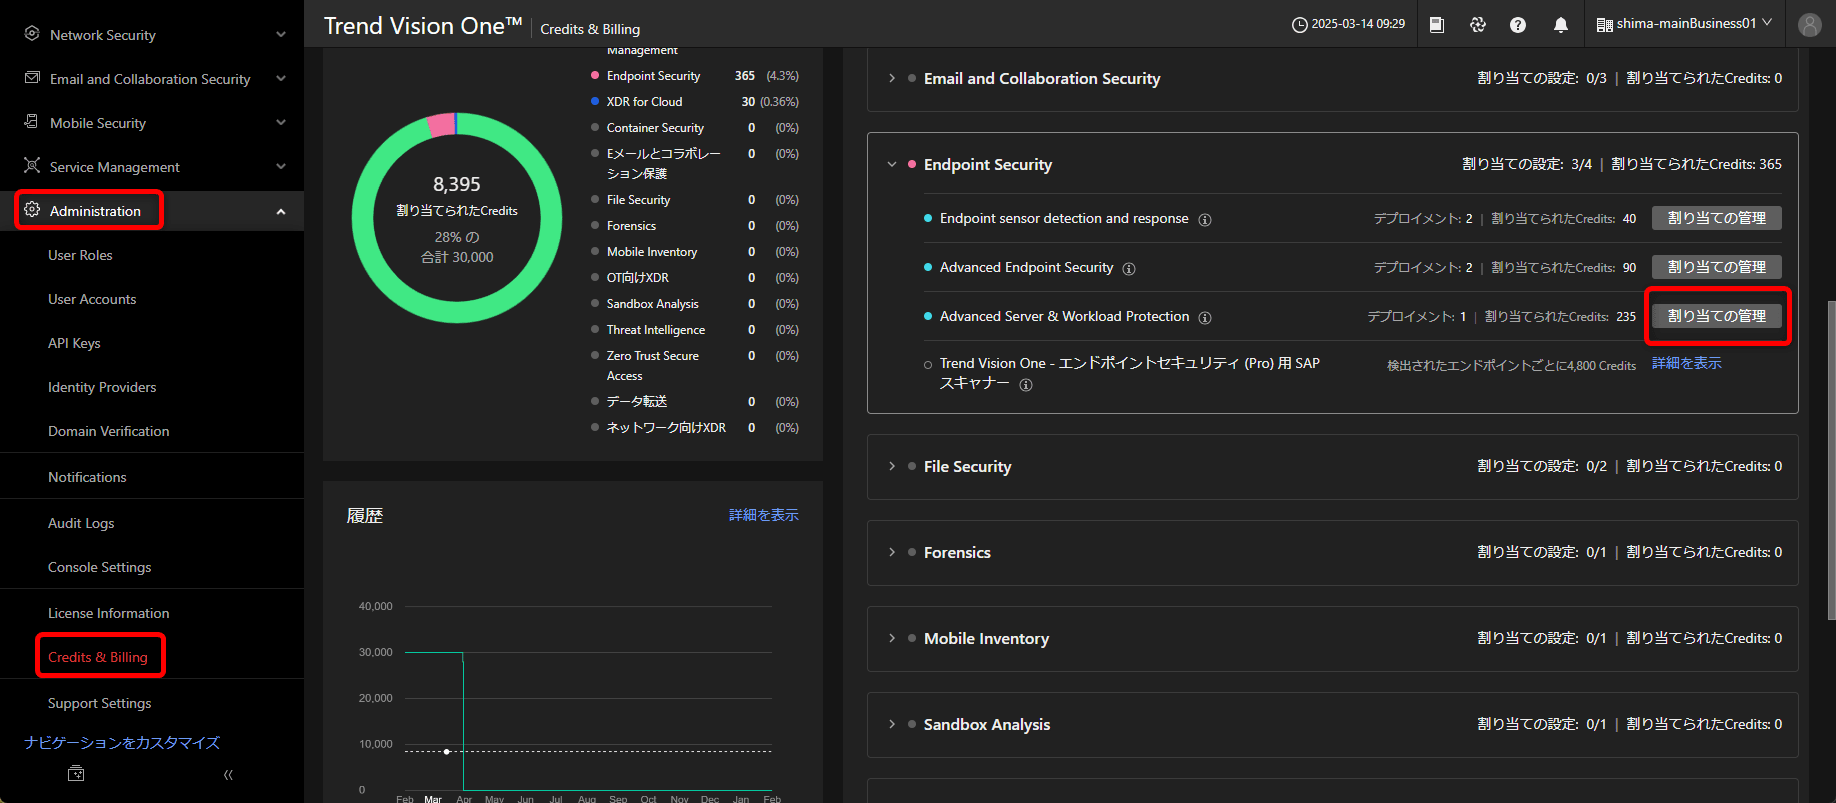Show info for Advanced Endpoint Security
Screen dimensions: 1836x803
coord(1129,269)
